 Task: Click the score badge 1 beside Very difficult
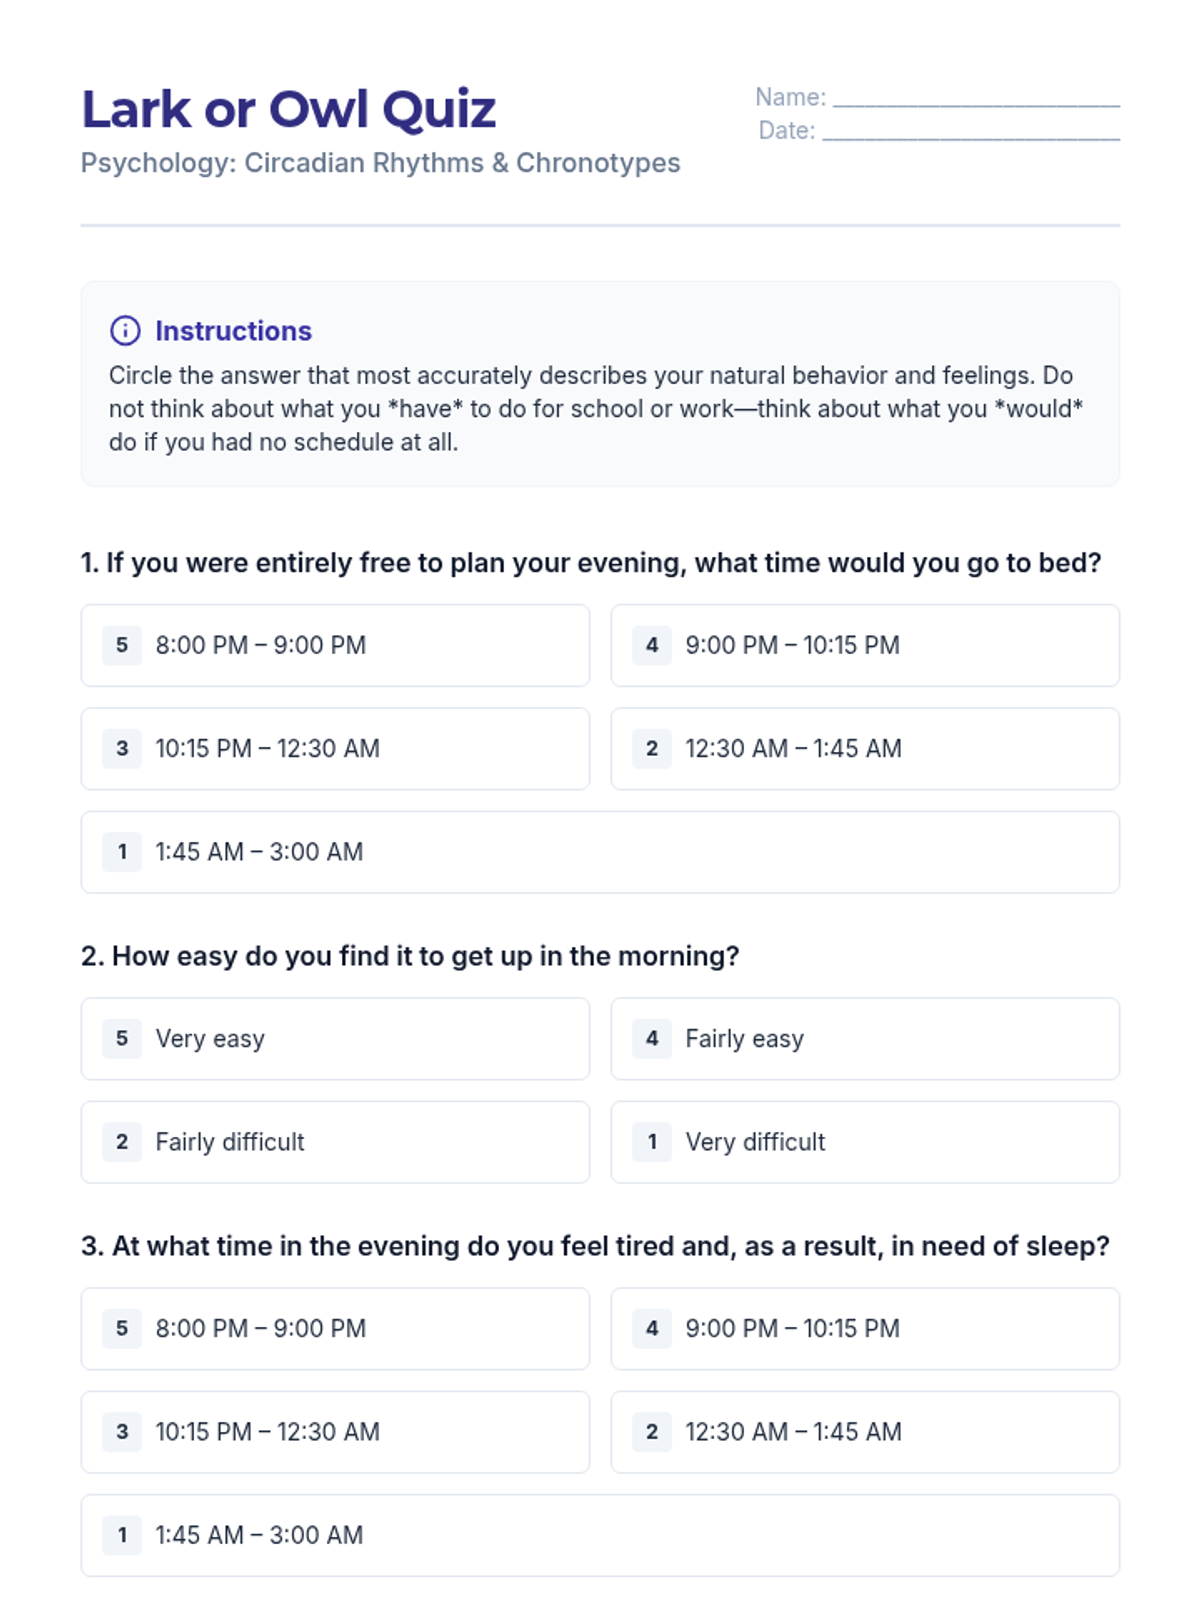click(x=652, y=1142)
